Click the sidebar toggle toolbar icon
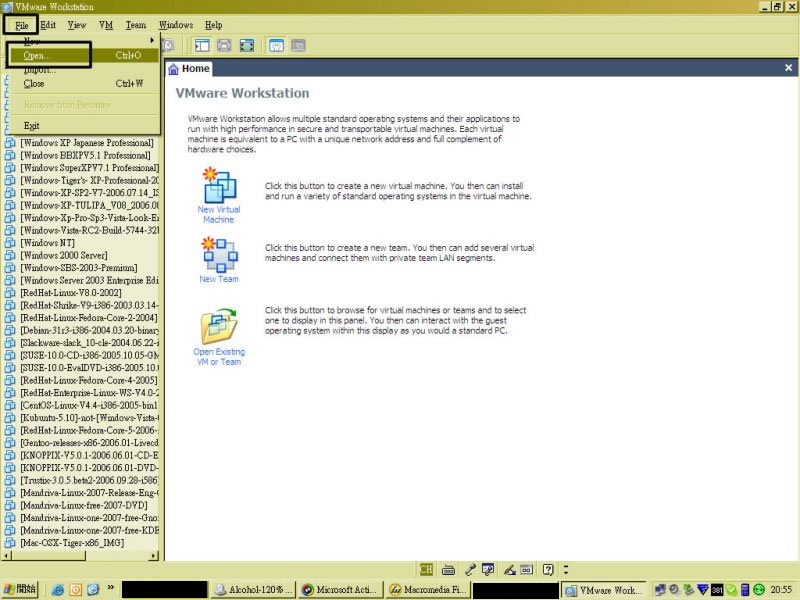 tap(202, 45)
